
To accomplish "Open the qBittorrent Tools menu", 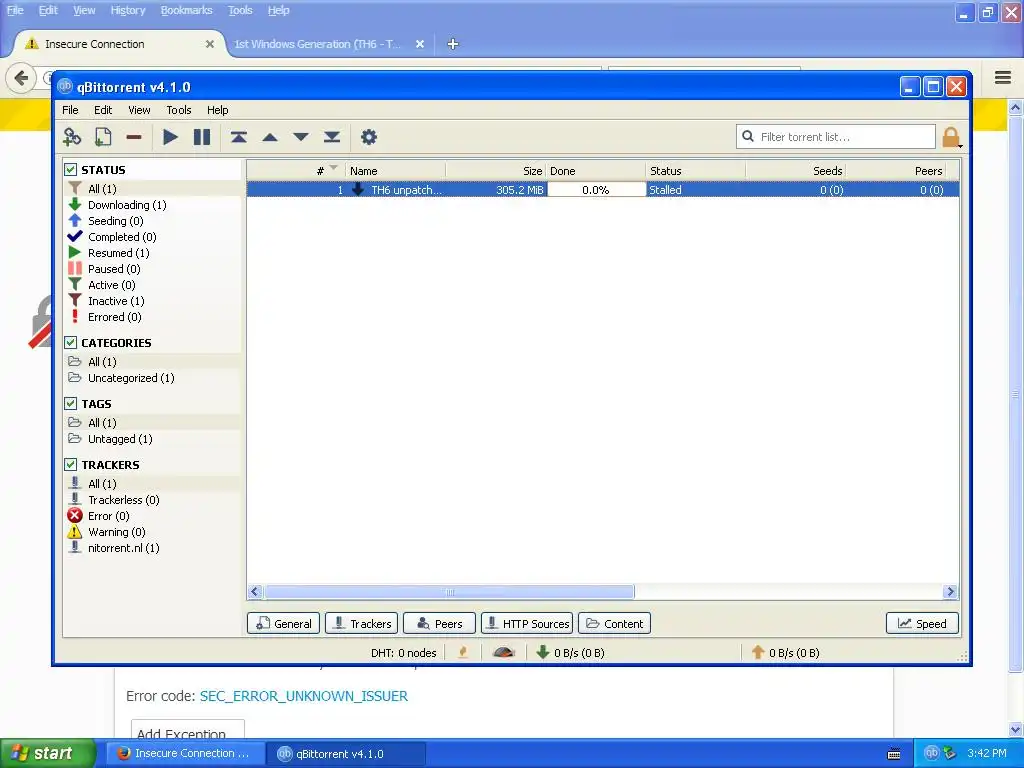I will tap(178, 110).
